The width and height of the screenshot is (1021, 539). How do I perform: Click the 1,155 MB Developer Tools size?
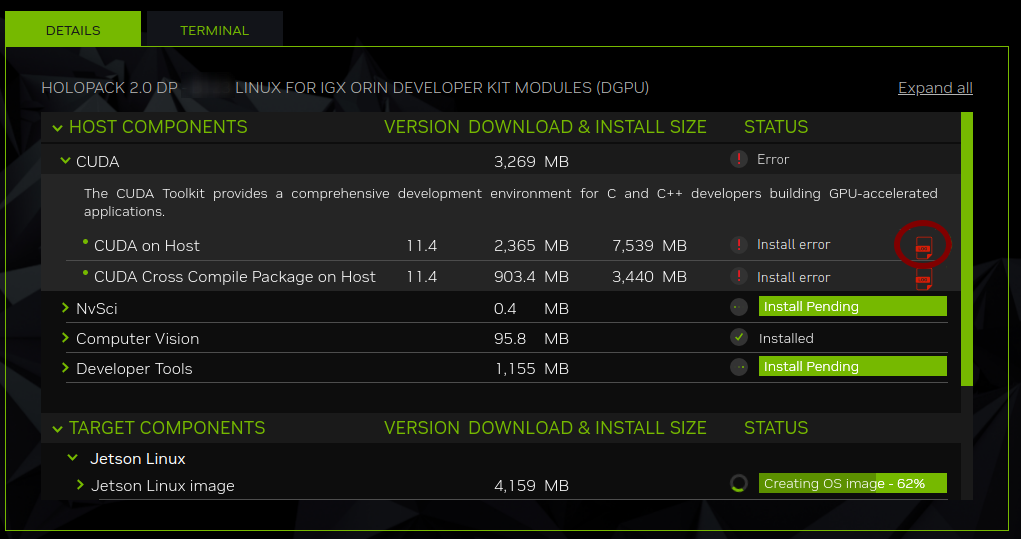click(531, 368)
